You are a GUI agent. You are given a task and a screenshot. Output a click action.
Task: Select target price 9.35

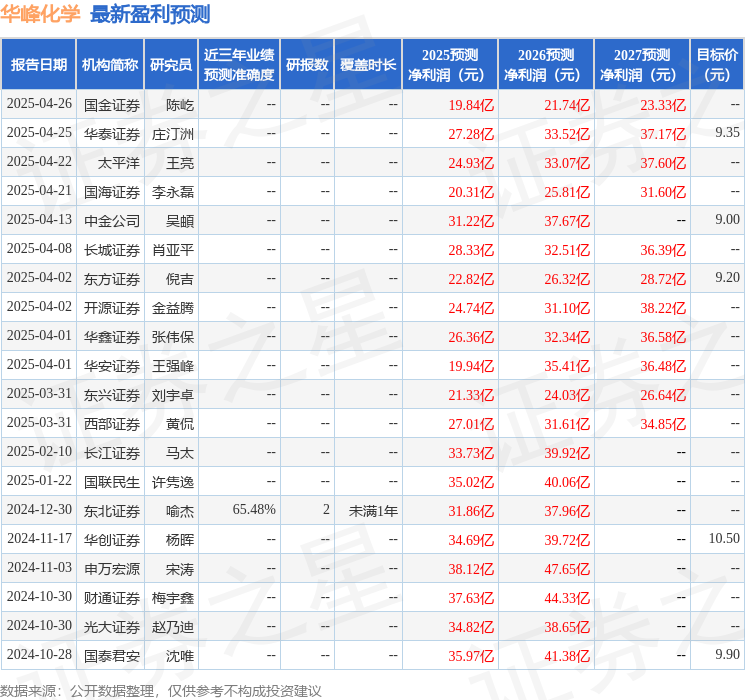(727, 133)
